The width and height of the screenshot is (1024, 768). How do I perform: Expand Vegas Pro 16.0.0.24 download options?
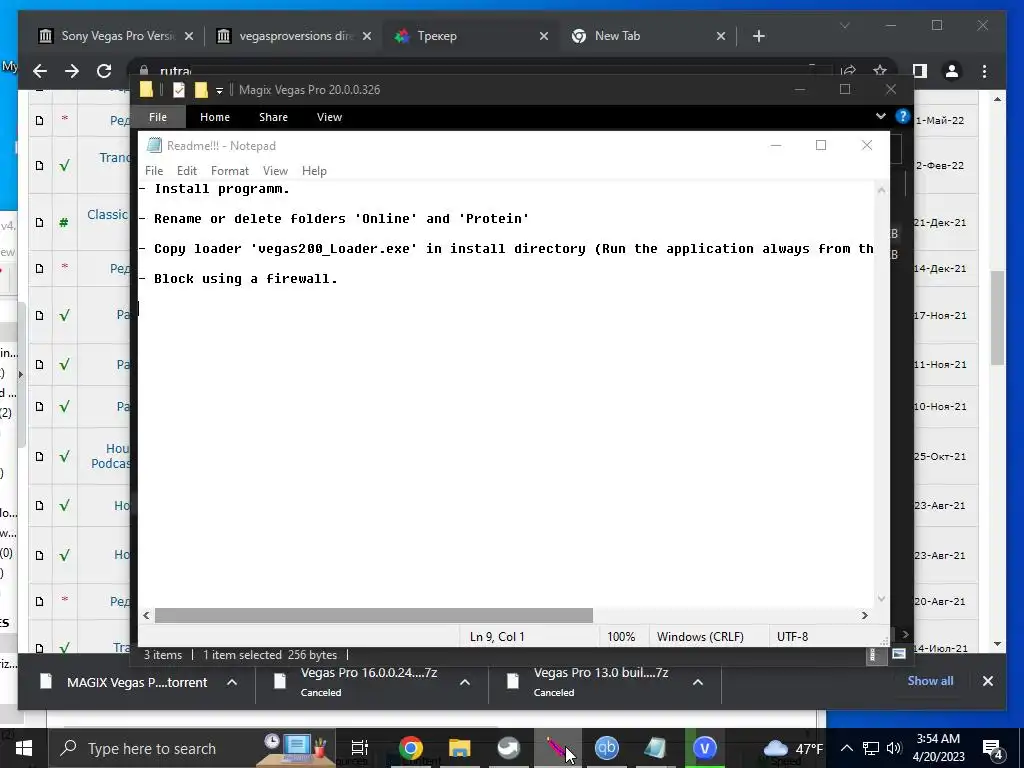(x=464, y=682)
